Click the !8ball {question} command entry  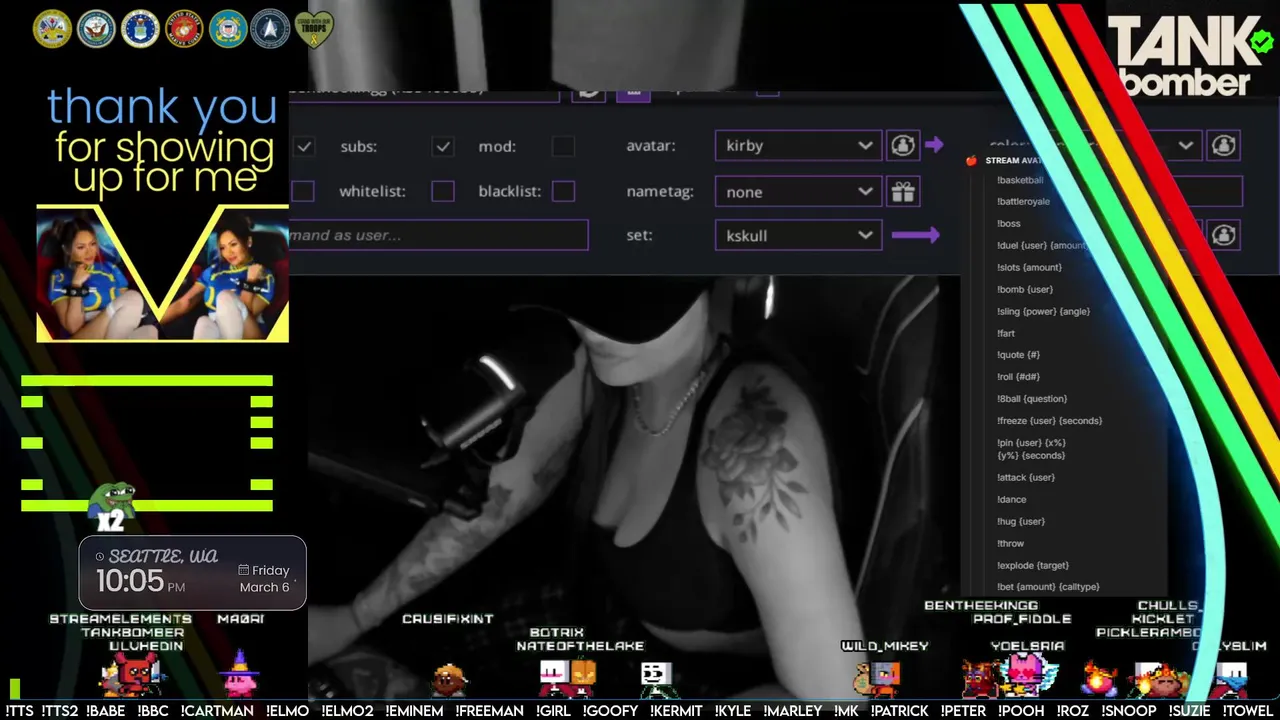1032,399
